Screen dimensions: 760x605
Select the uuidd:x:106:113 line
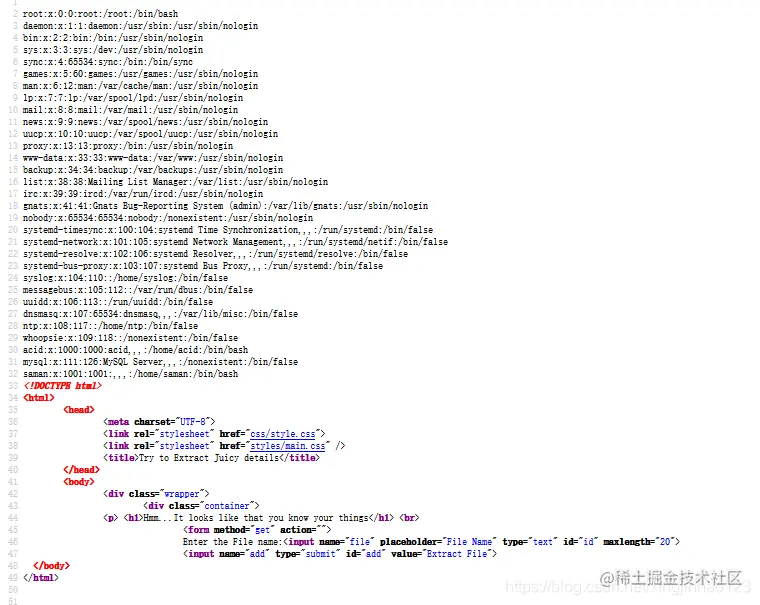pos(118,302)
